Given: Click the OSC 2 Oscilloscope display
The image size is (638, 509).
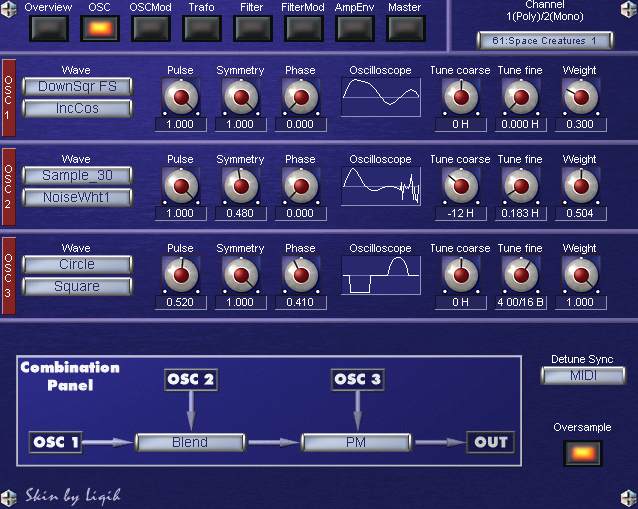Looking at the screenshot, I should click(380, 187).
